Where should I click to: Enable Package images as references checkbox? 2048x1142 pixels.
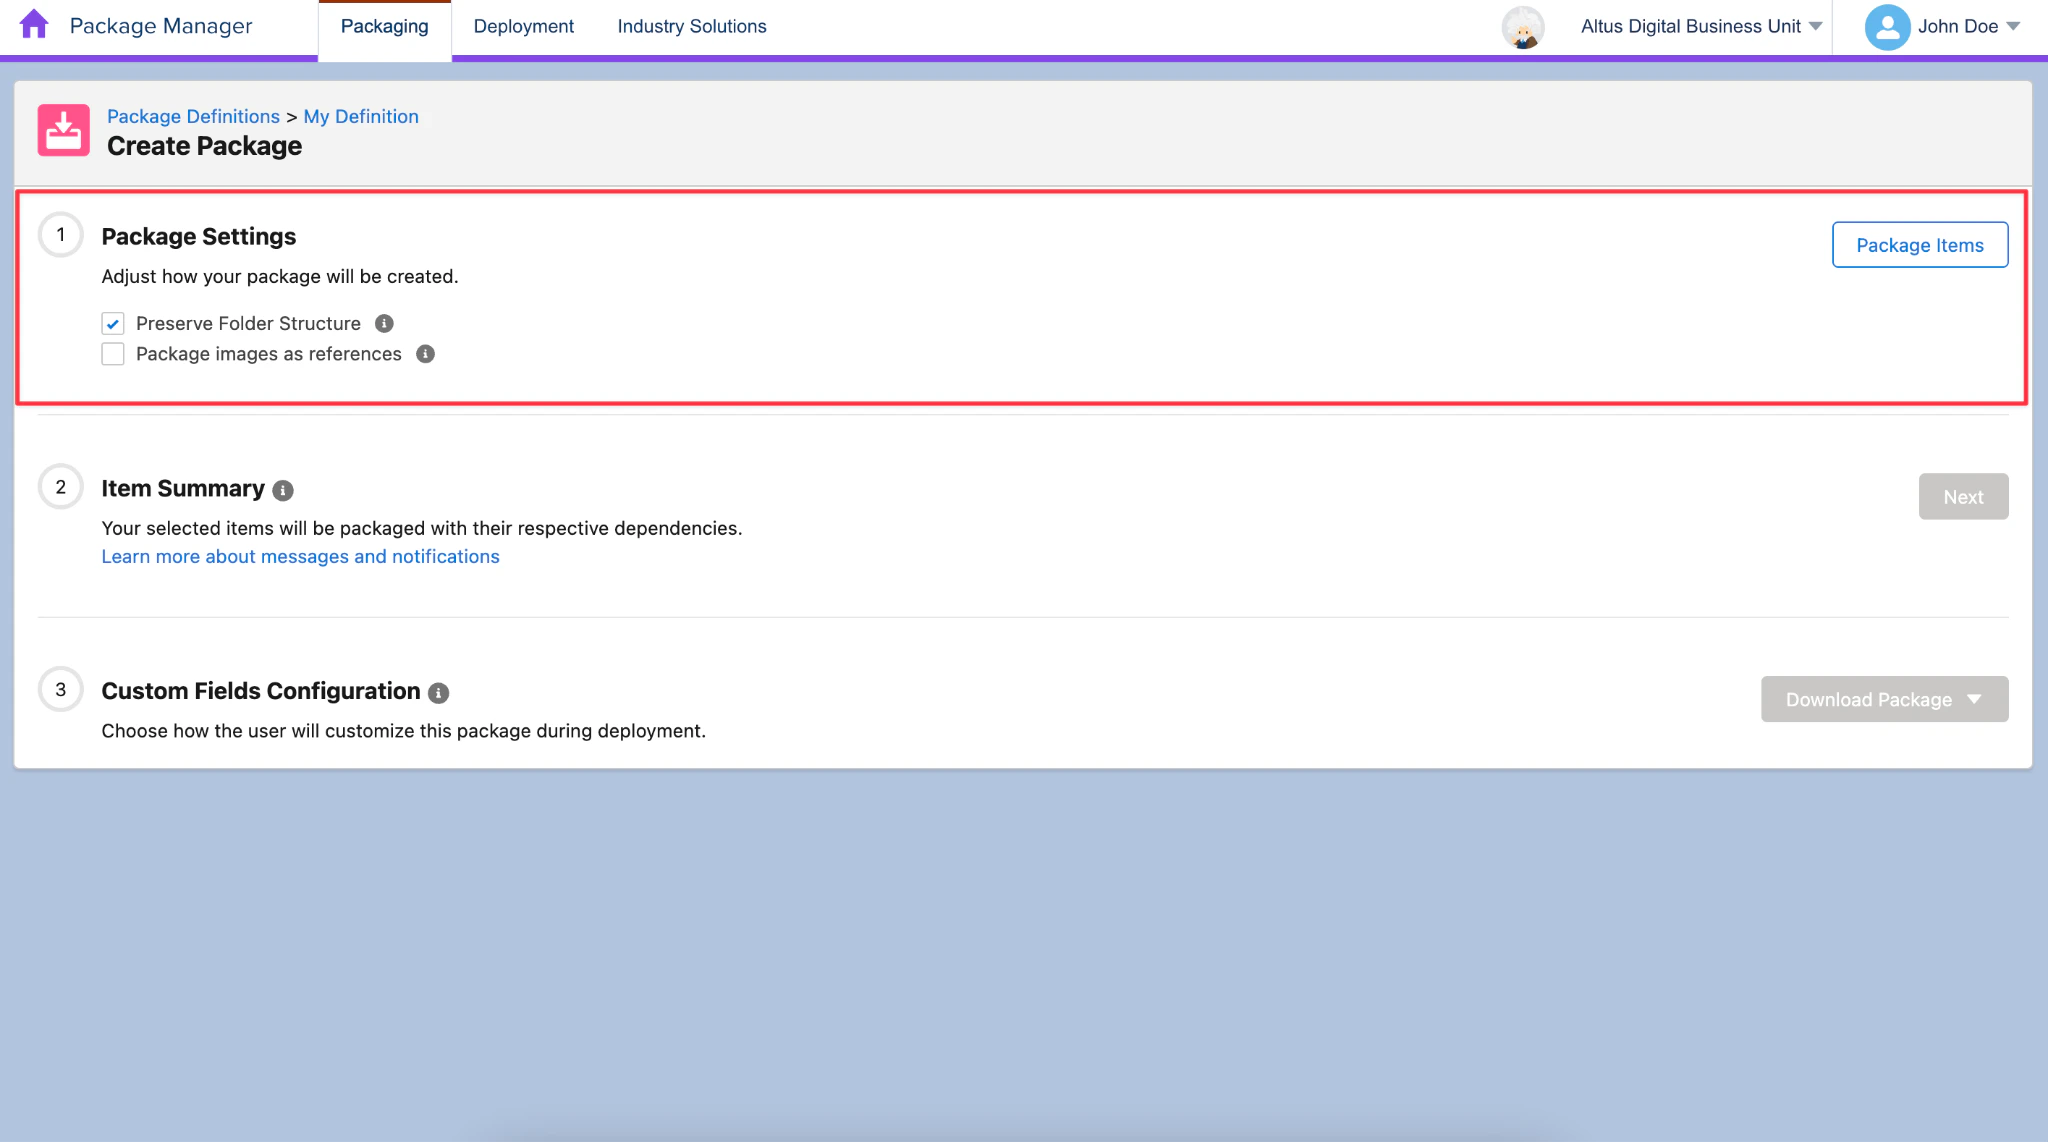tap(113, 354)
